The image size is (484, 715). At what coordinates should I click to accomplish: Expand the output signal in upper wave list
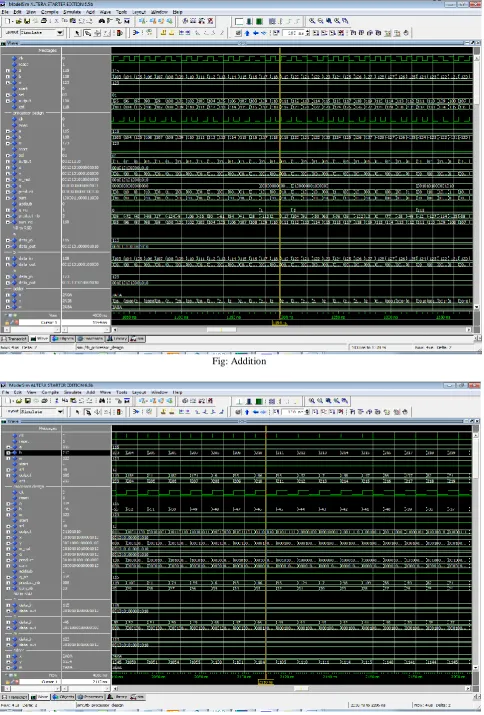[8, 100]
